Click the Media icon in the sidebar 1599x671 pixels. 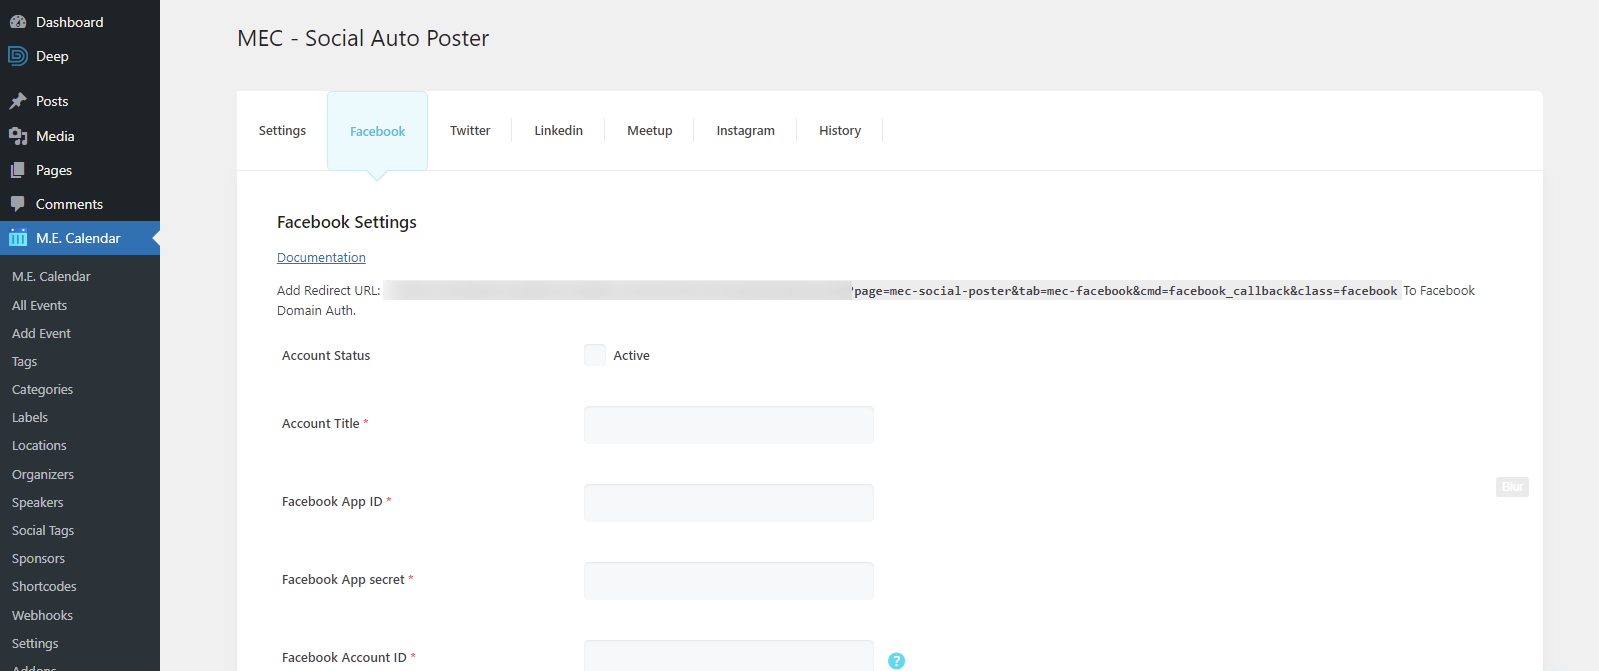tap(18, 136)
